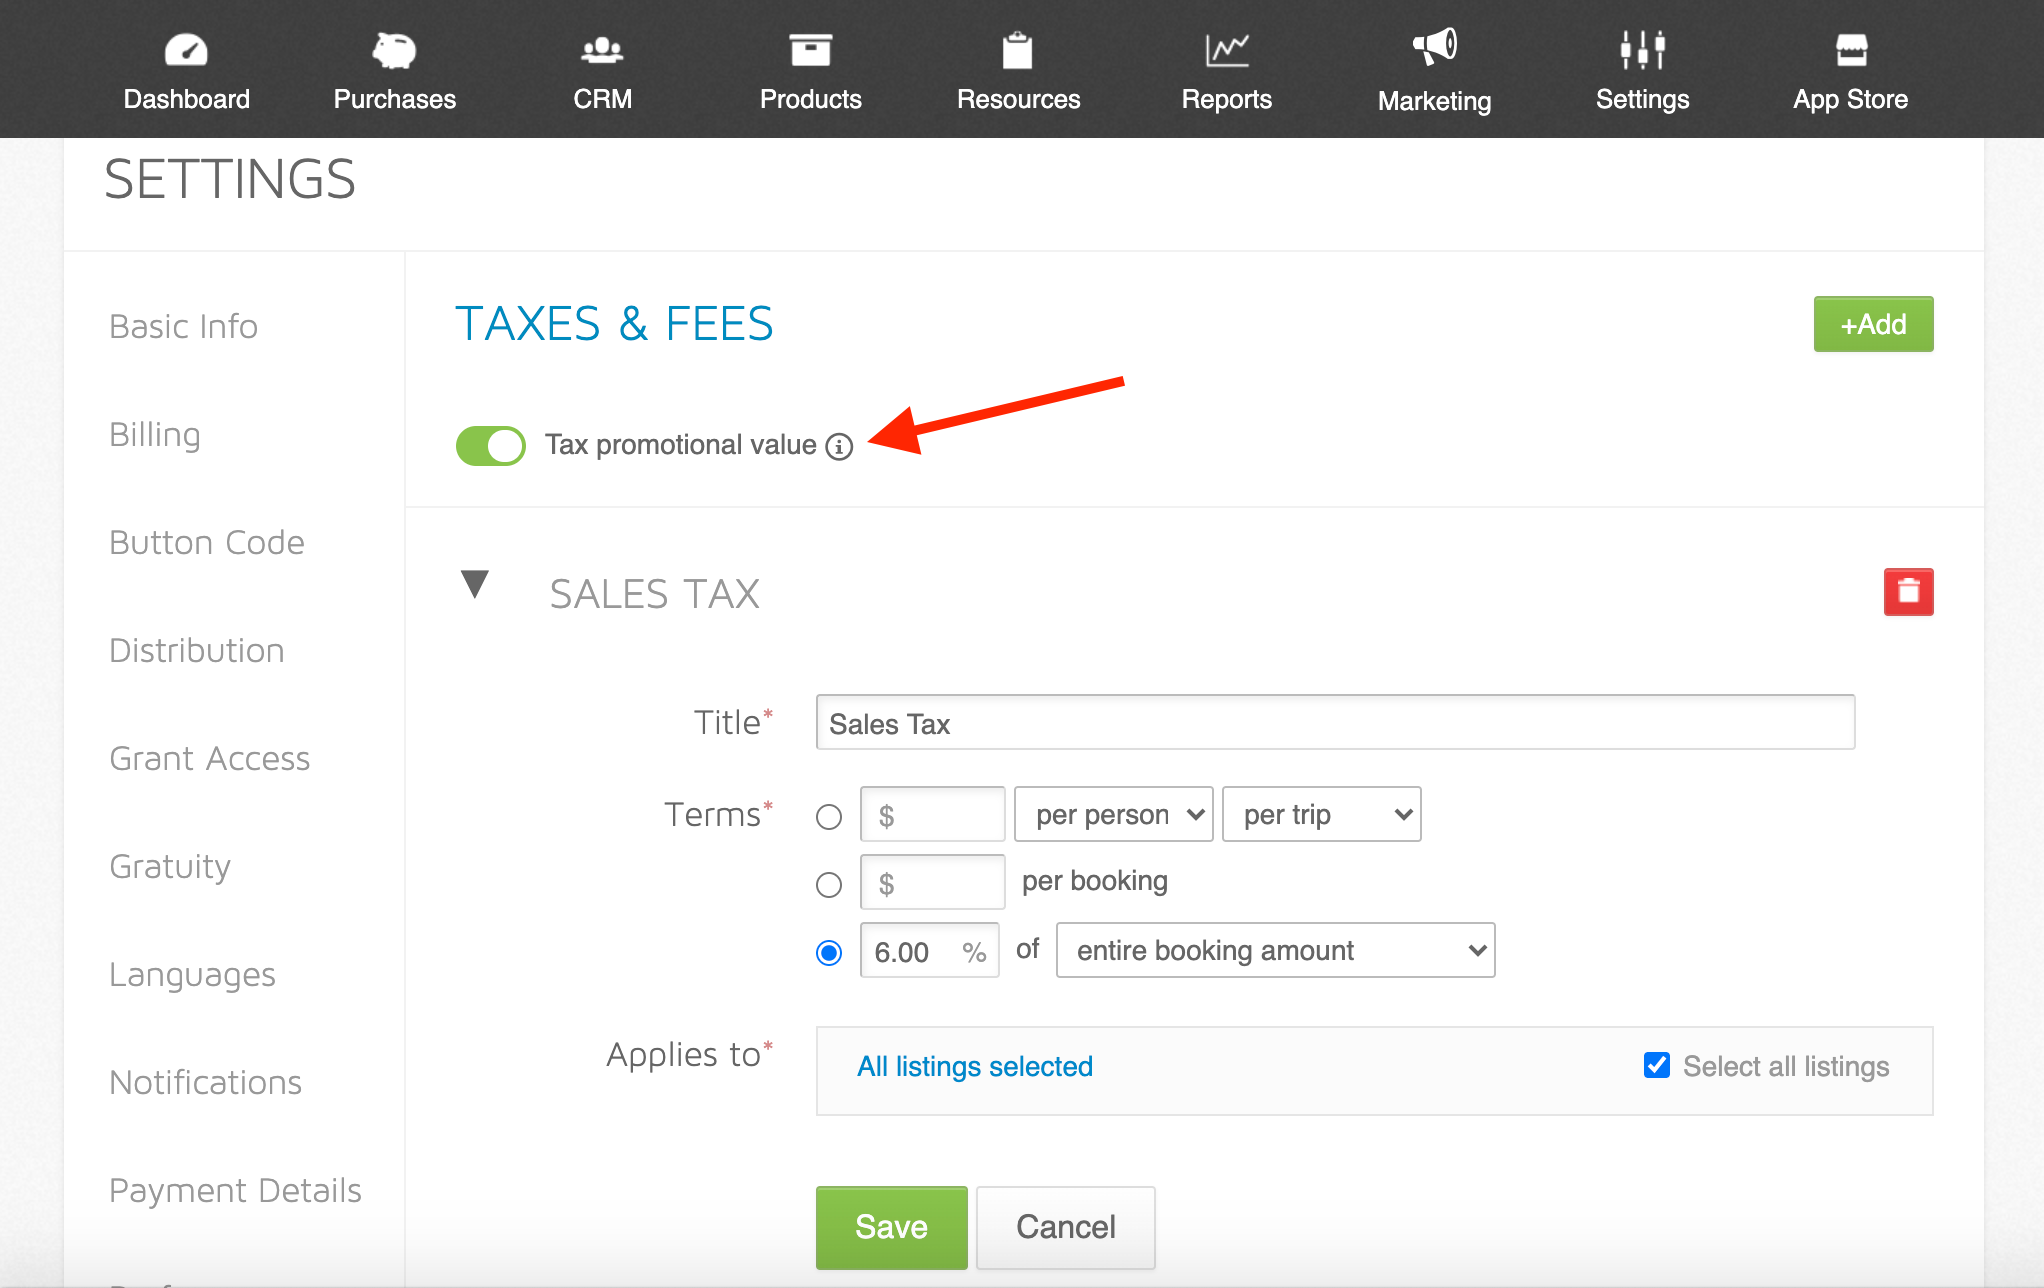Open the Dashboard gauge icon
The image size is (2044, 1288).
[x=186, y=50]
